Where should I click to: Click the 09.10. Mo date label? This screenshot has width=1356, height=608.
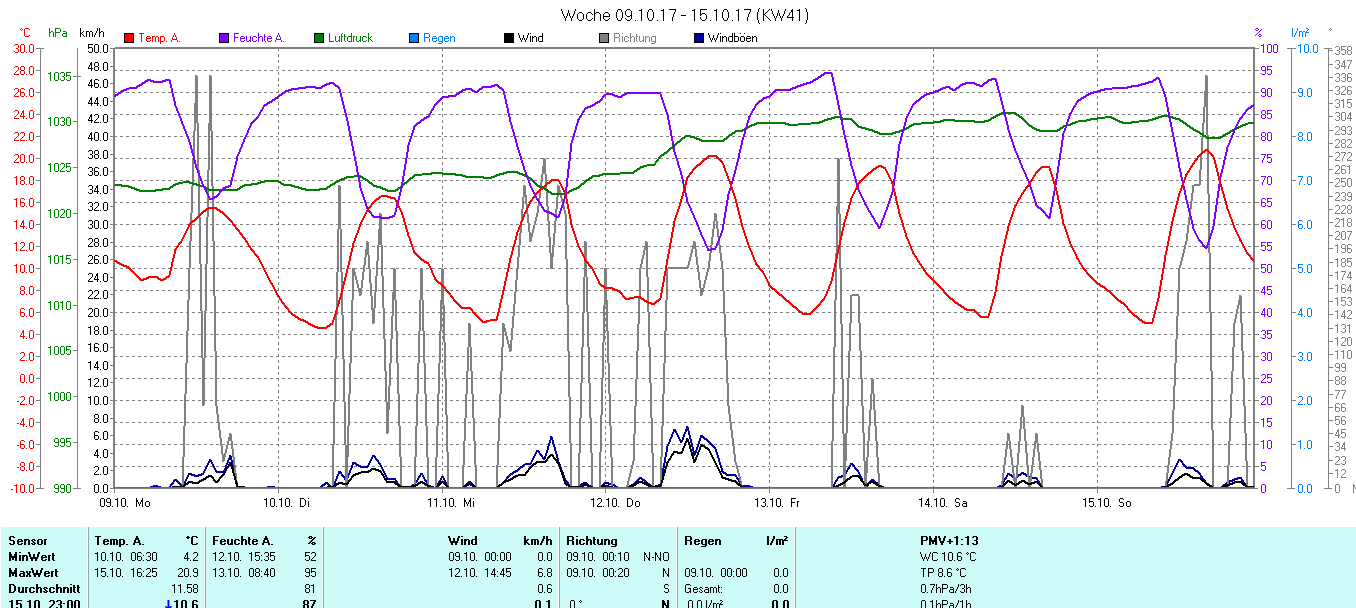pos(126,502)
